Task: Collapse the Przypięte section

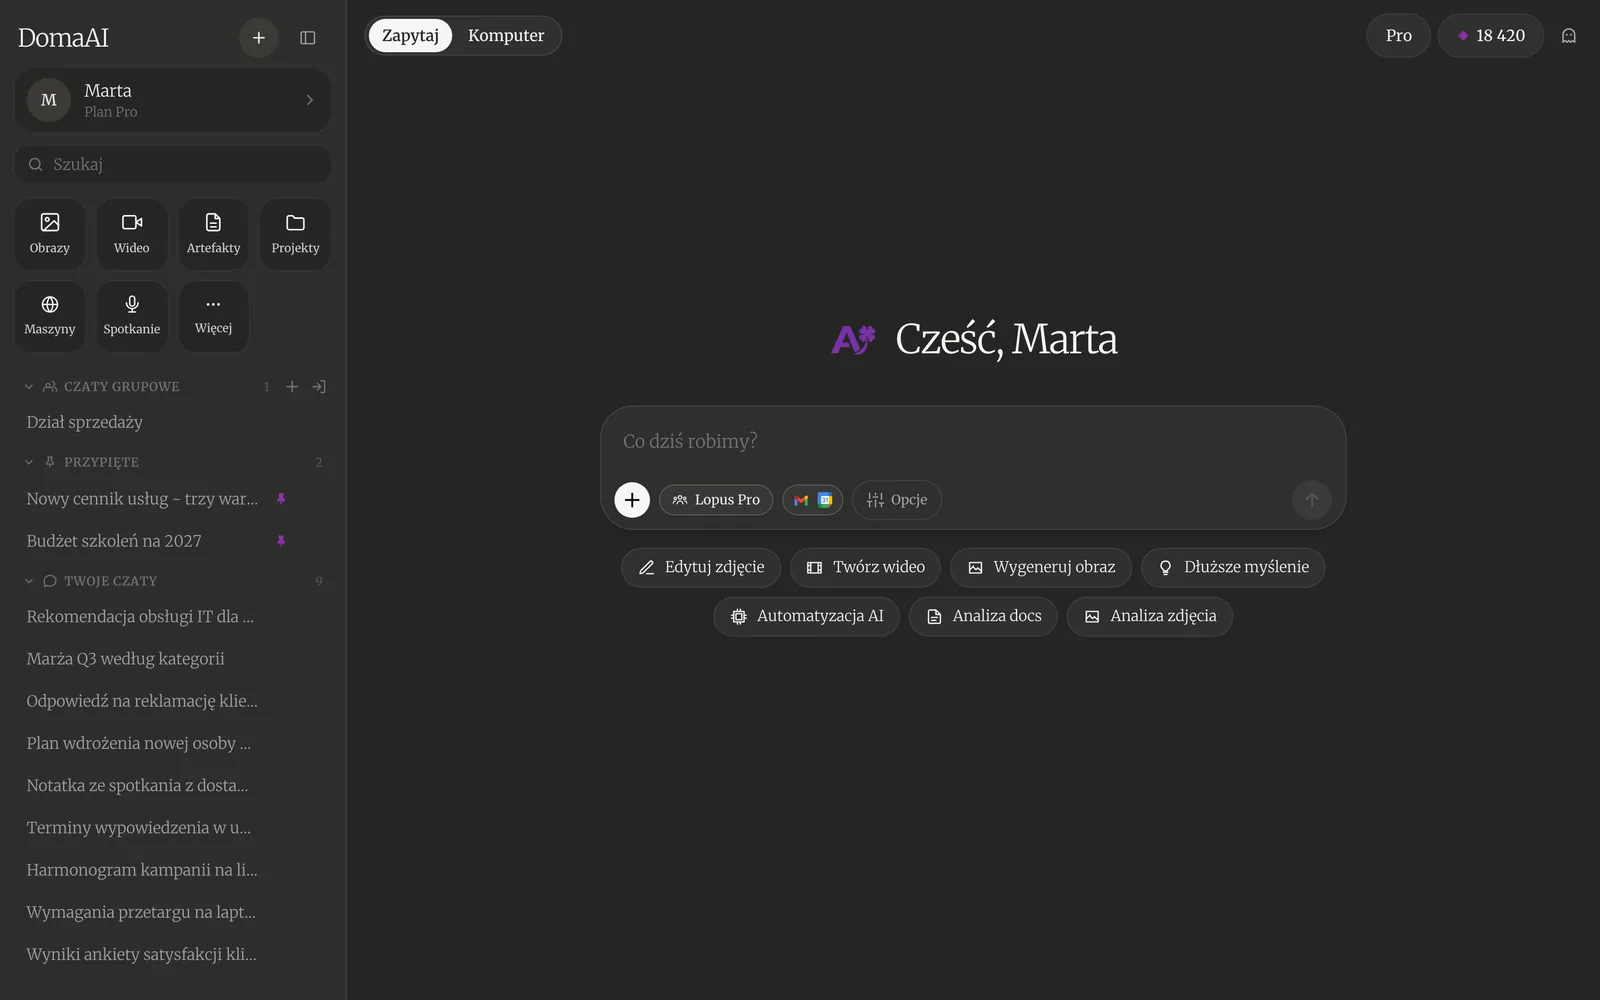Action: coord(29,462)
